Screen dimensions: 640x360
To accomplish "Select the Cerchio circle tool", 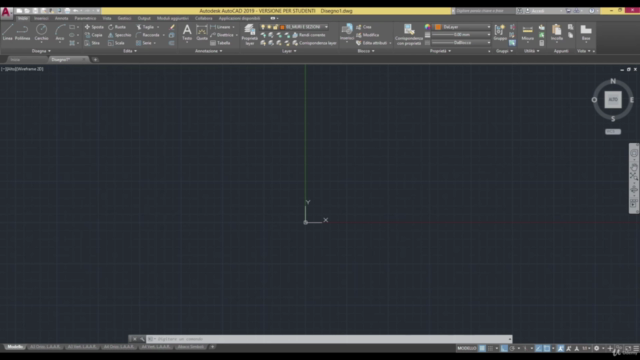I will point(41,32).
